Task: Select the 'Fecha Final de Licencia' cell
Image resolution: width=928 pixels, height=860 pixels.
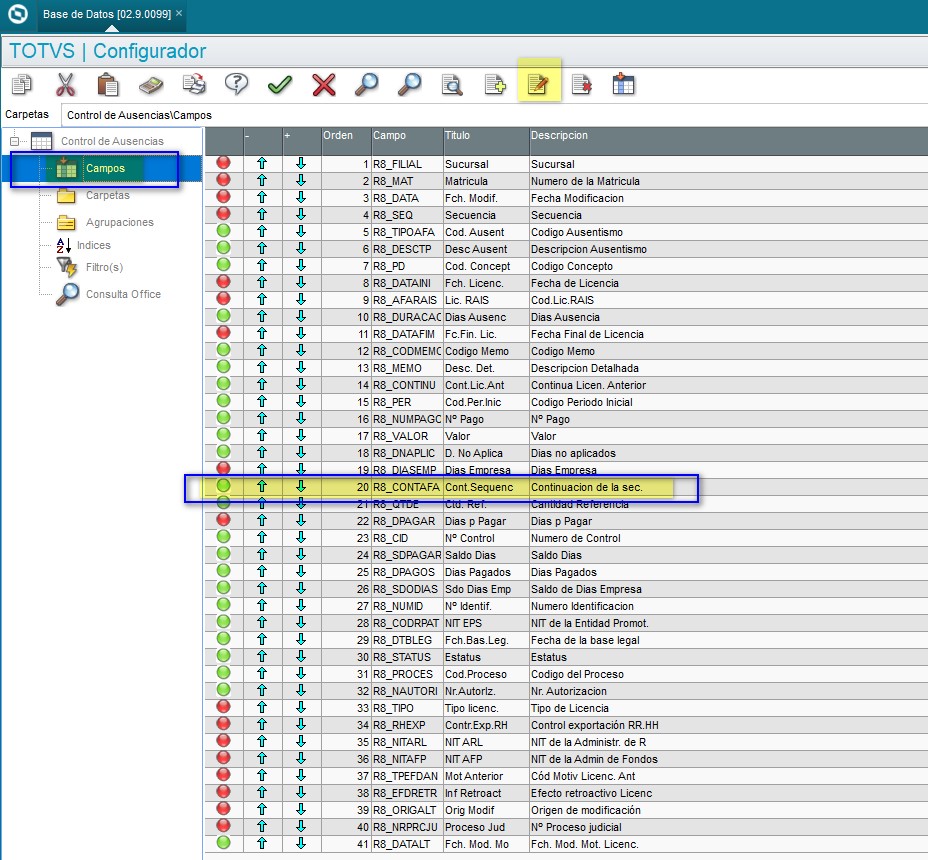Action: [x=728, y=334]
